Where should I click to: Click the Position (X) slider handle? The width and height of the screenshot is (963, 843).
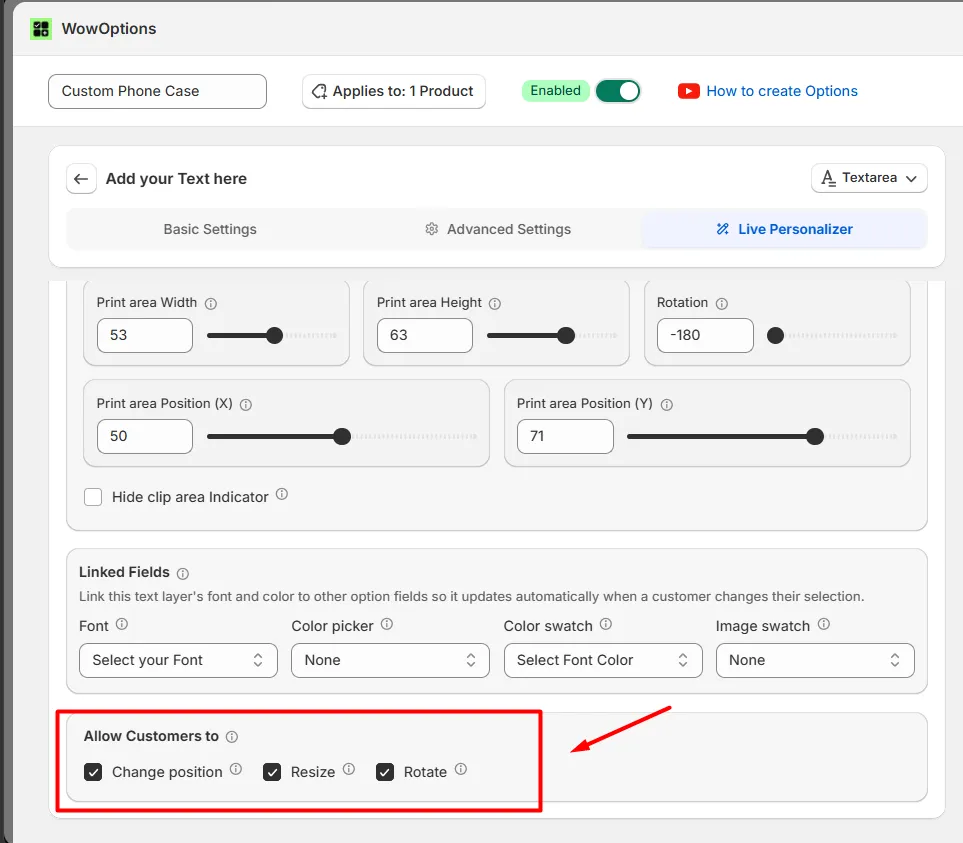point(342,437)
